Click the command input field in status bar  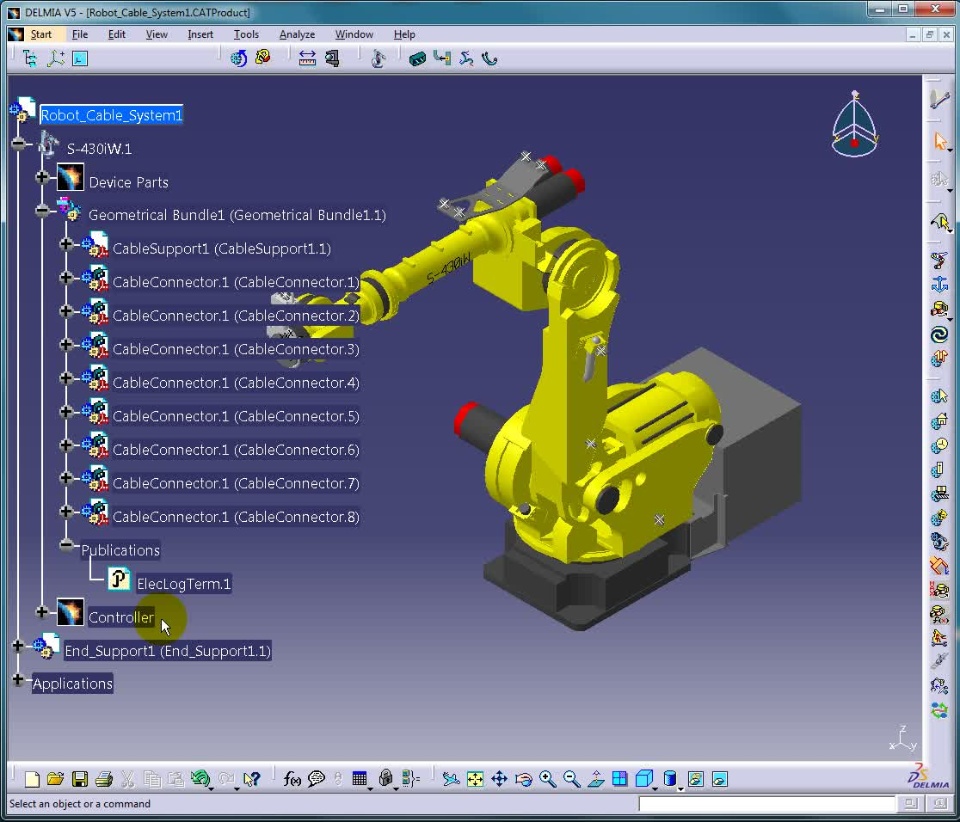coord(767,804)
